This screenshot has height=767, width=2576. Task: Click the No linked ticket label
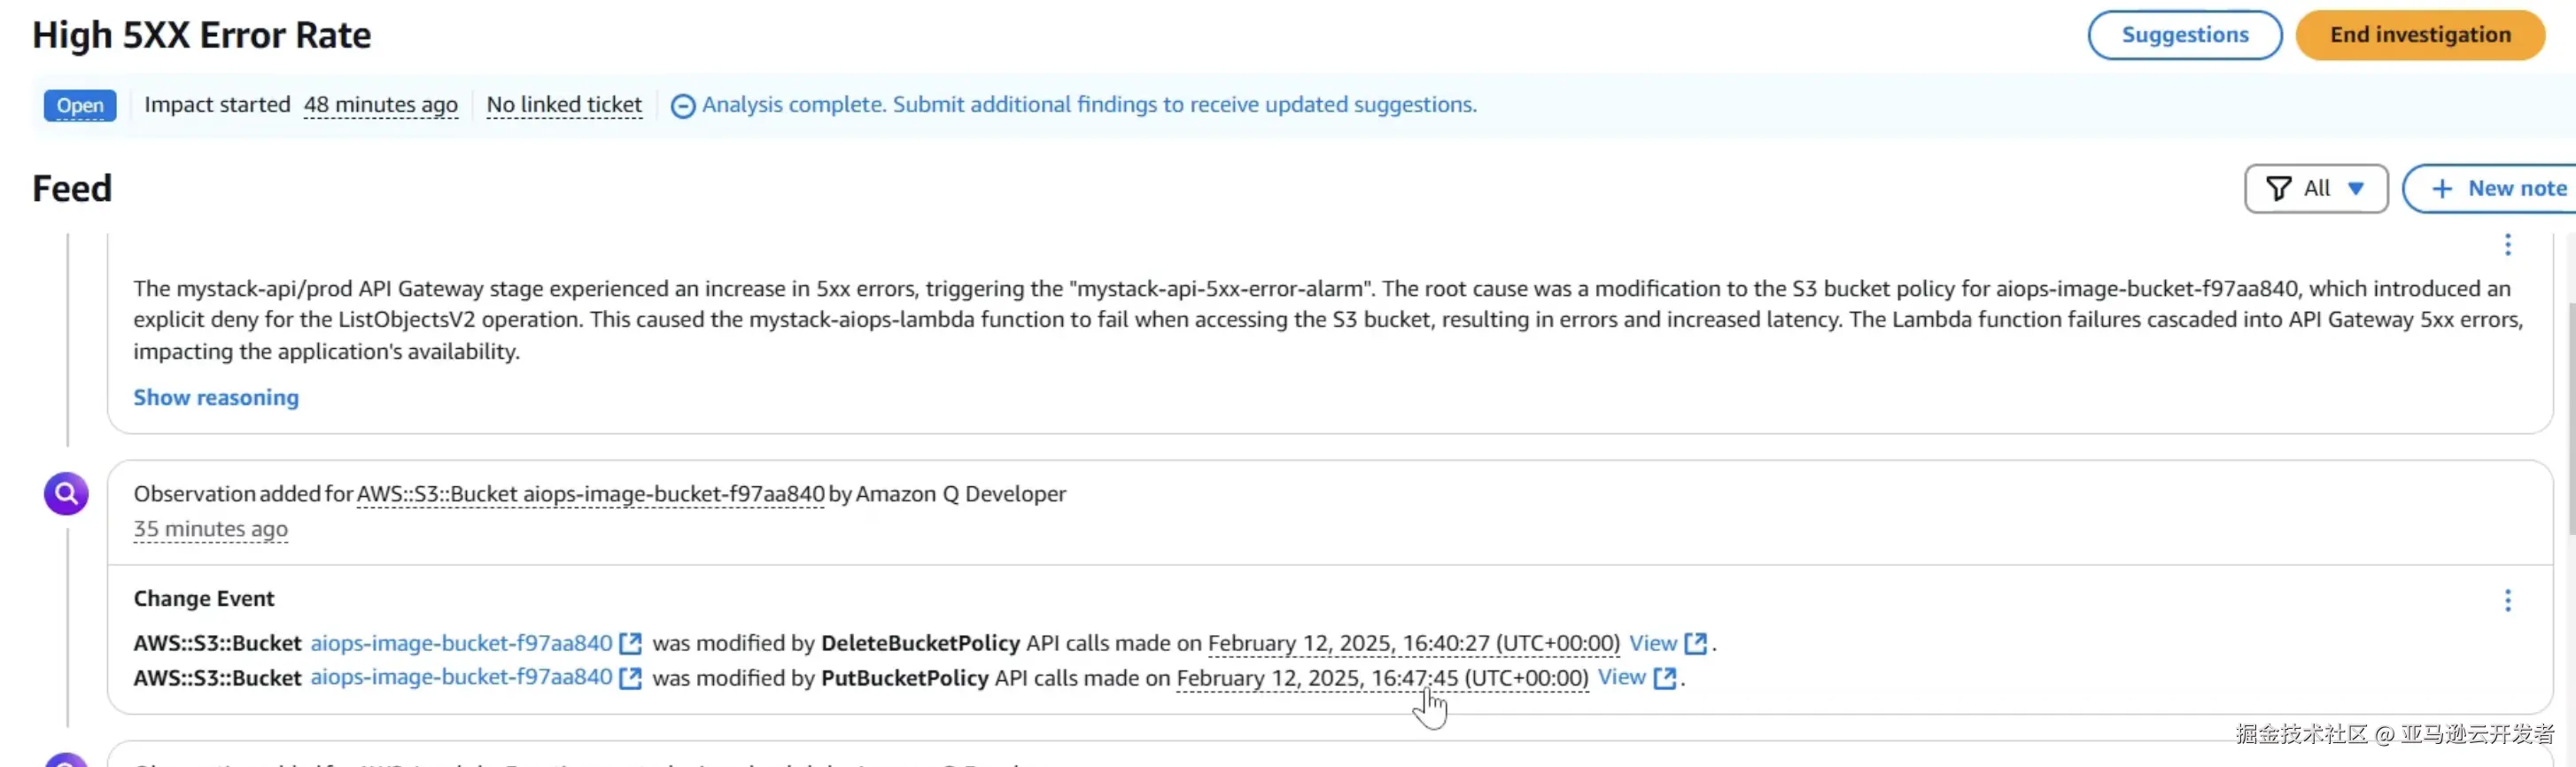point(564,105)
